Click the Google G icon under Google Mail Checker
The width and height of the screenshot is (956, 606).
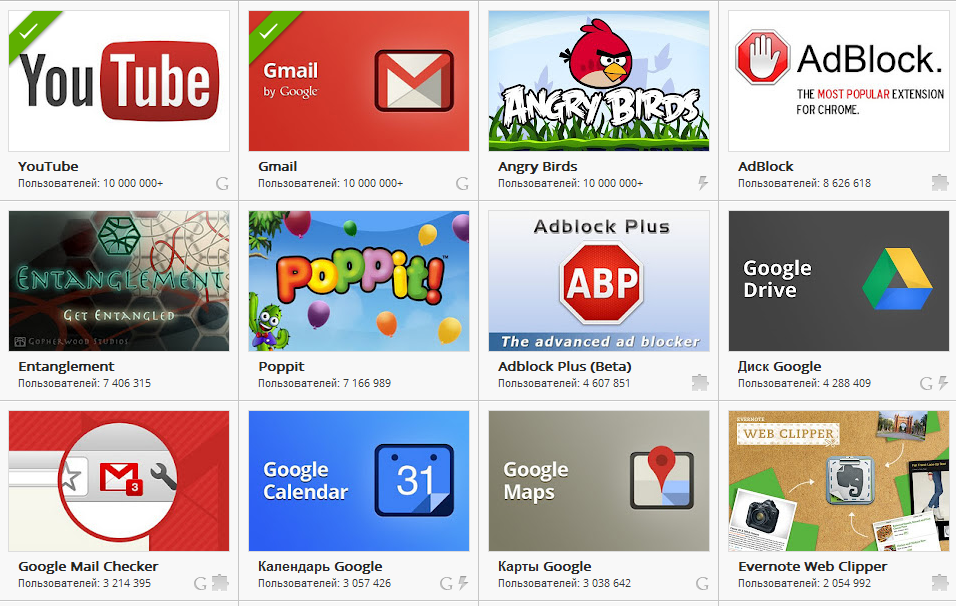(x=200, y=583)
